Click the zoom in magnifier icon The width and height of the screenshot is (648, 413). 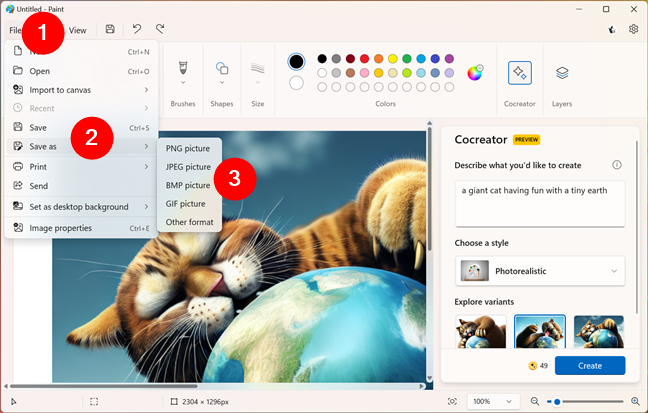(635, 401)
